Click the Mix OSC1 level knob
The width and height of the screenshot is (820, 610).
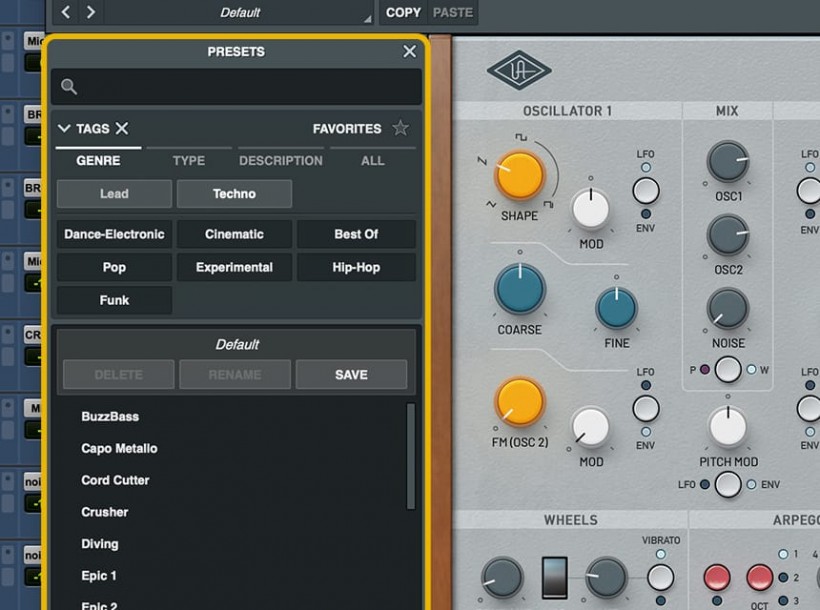728,162
